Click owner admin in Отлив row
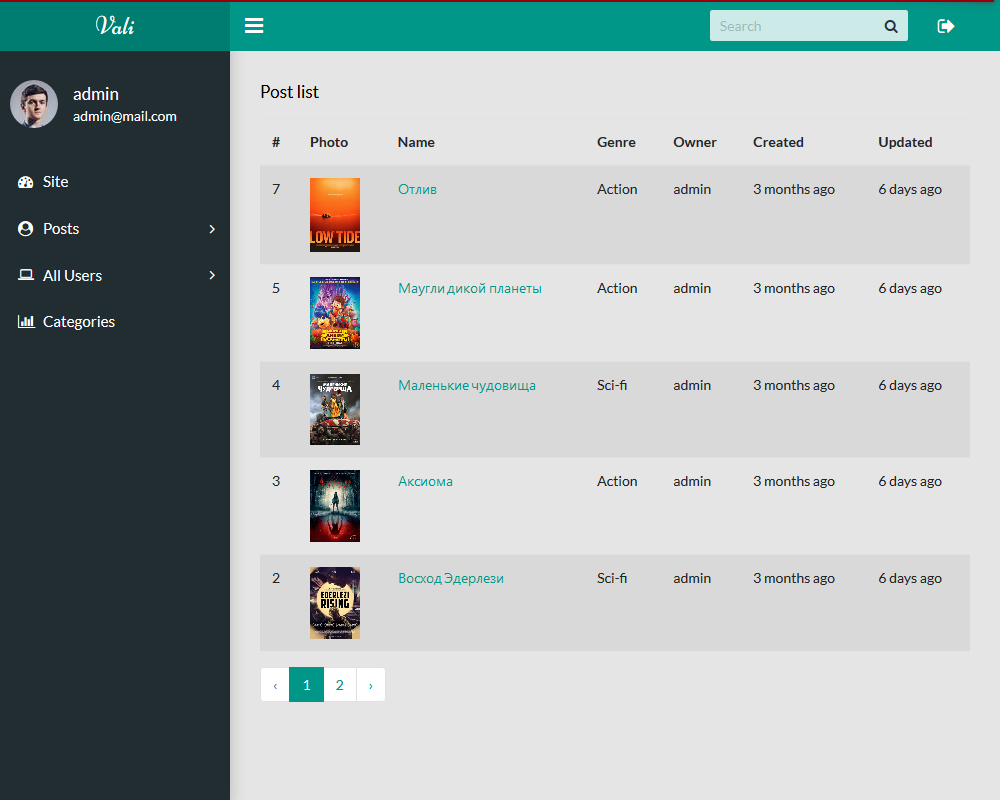The image size is (1000, 800). [x=692, y=189]
